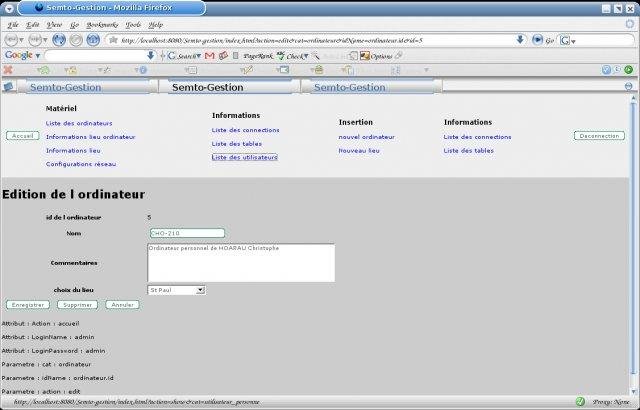The height and width of the screenshot is (410, 640).
Task: Click the red X developer toolbar icon
Action: (8, 70)
